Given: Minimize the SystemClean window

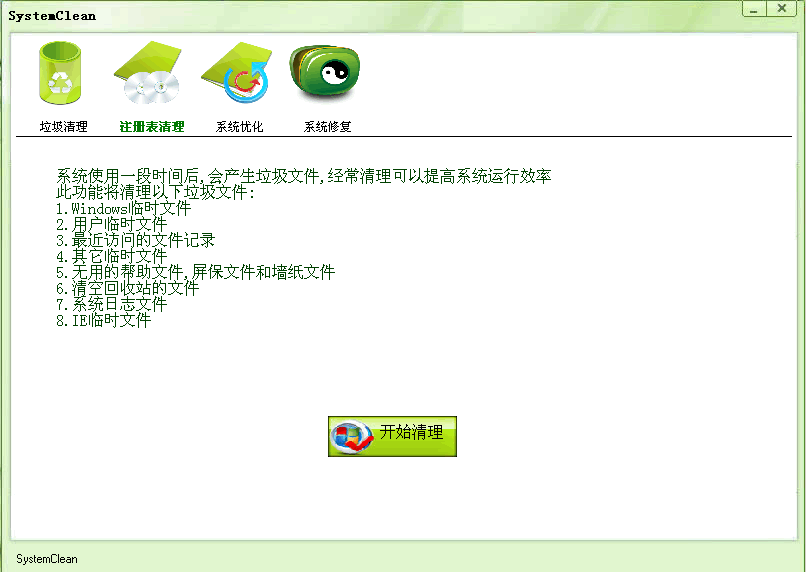Looking at the screenshot, I should pyautogui.click(x=754, y=9).
